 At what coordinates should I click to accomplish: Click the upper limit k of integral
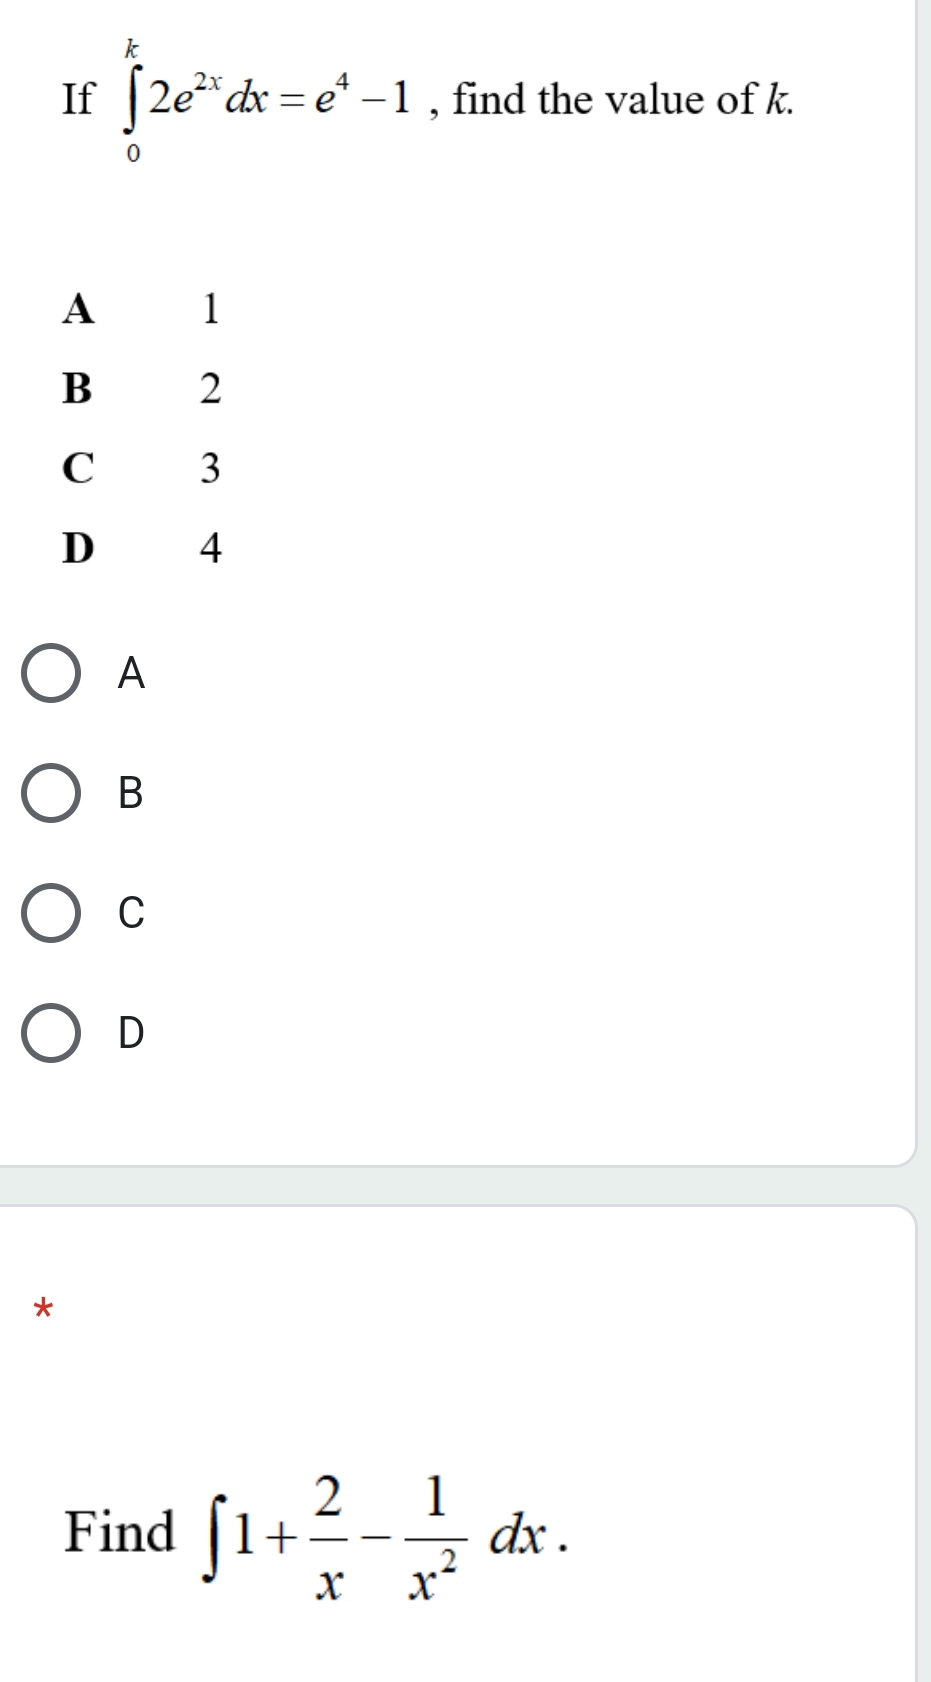132,47
